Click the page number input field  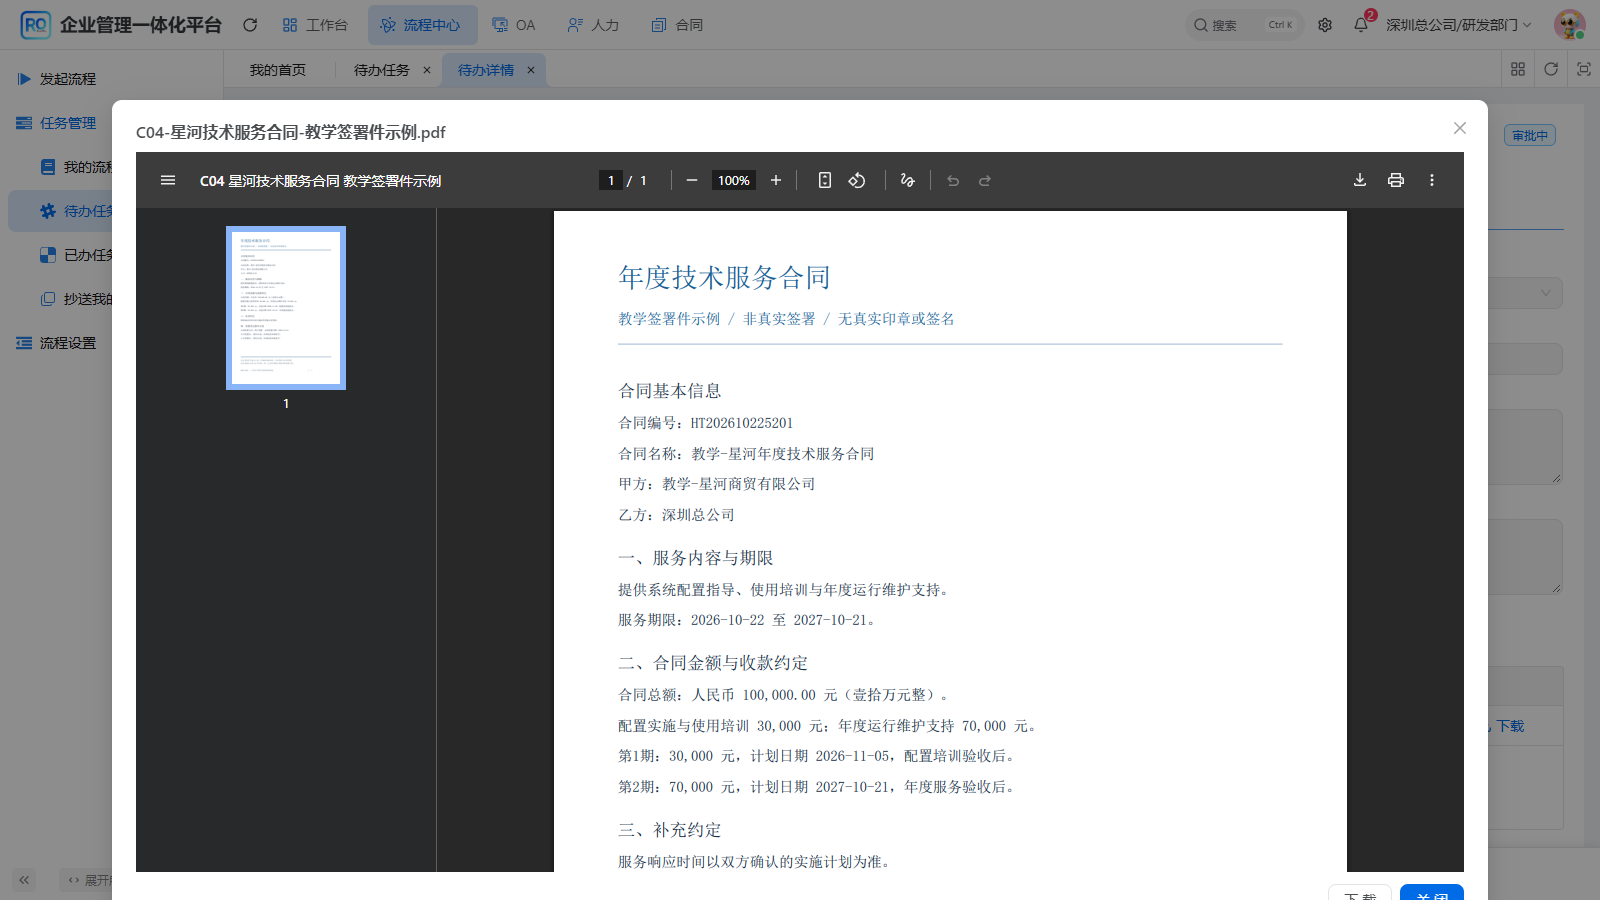pos(611,180)
